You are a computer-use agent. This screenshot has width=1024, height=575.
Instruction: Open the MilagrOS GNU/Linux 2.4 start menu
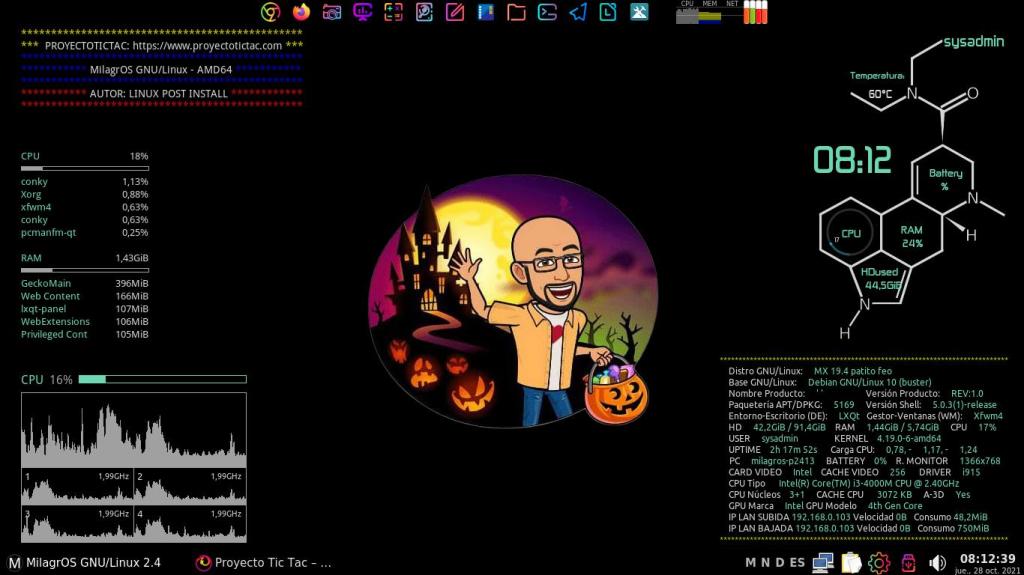point(84,562)
